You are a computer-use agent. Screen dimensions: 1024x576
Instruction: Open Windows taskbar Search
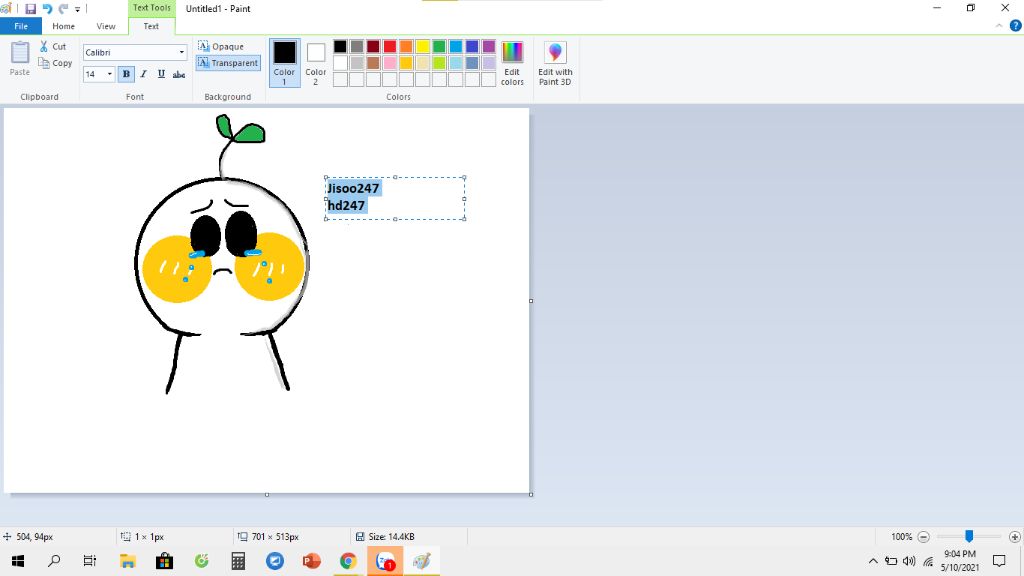pos(54,561)
